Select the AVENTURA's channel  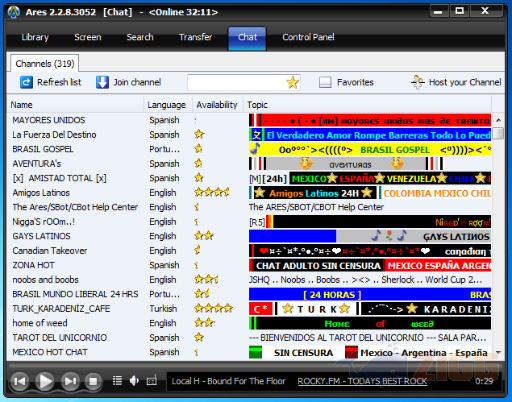pos(37,164)
